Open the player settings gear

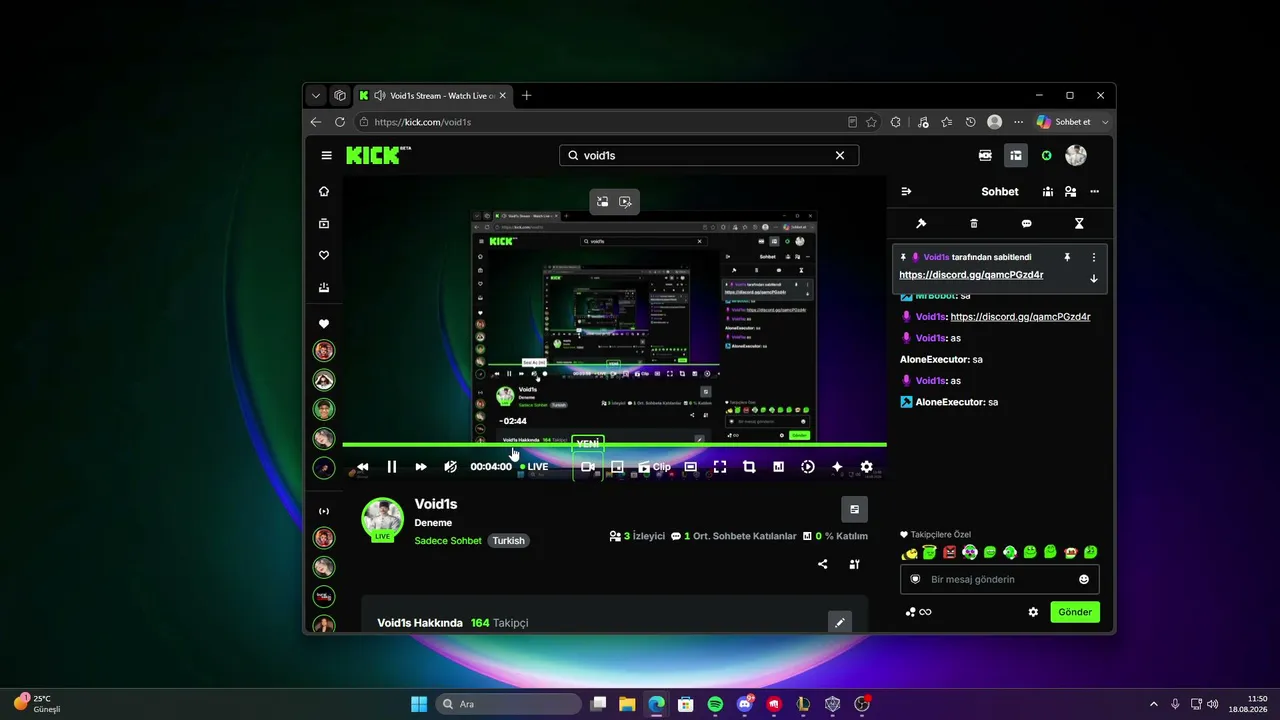(x=866, y=467)
